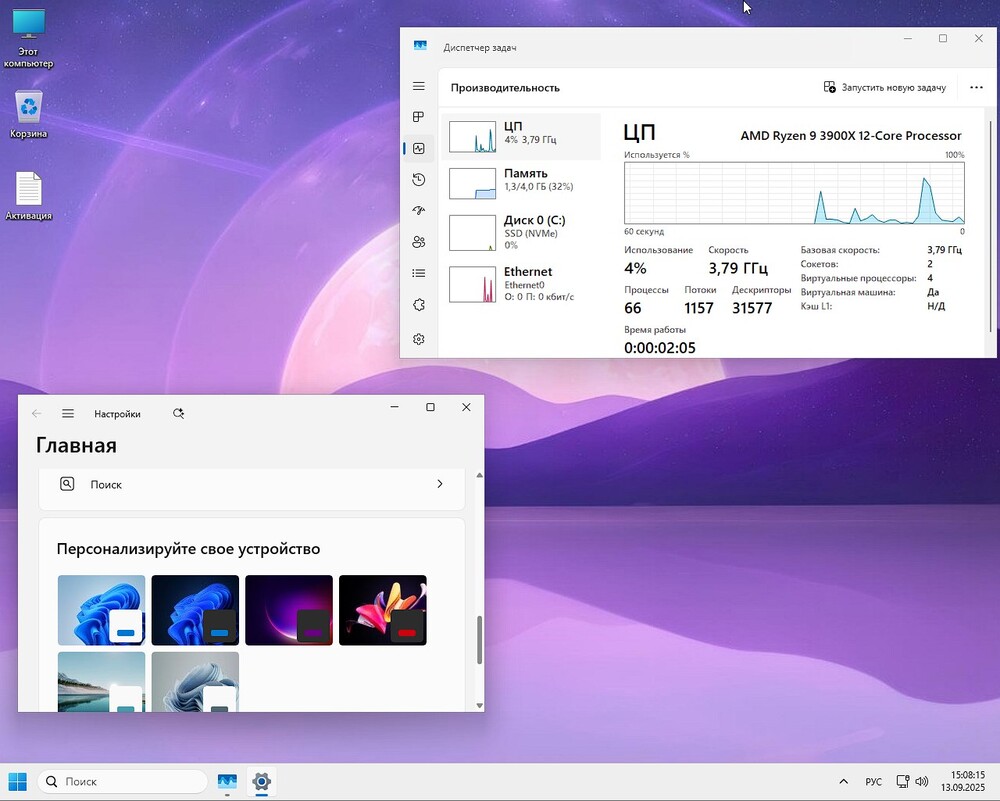Open the Windows Start button
The height and width of the screenshot is (801, 1000).
[x=18, y=781]
